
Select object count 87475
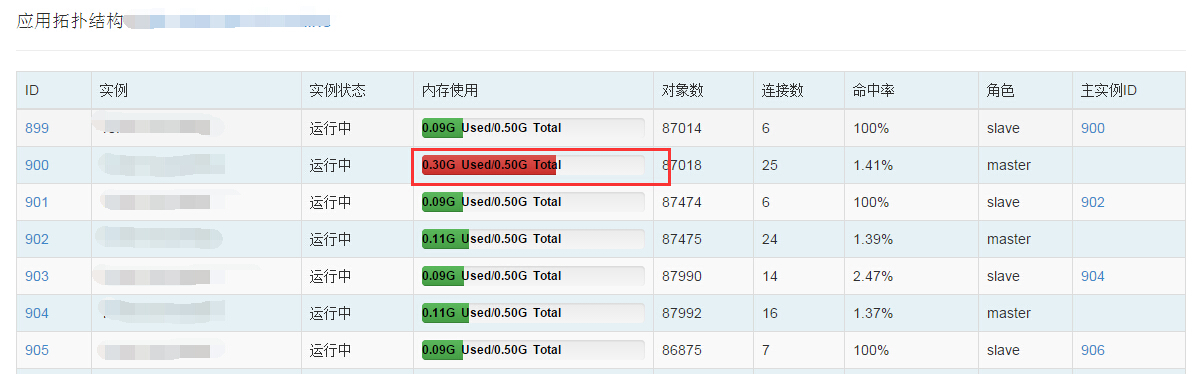(682, 239)
